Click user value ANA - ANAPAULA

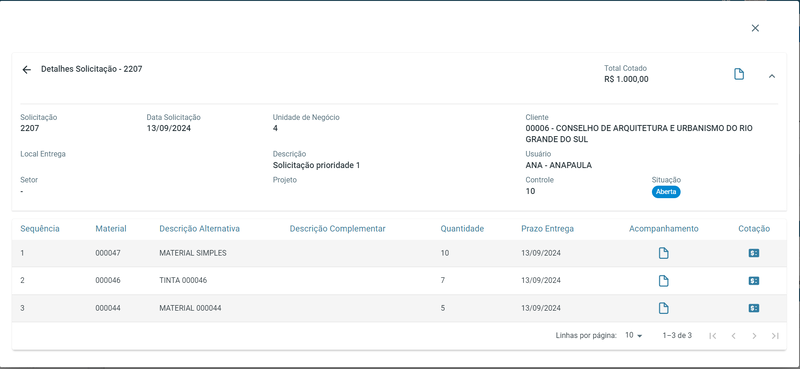click(559, 165)
